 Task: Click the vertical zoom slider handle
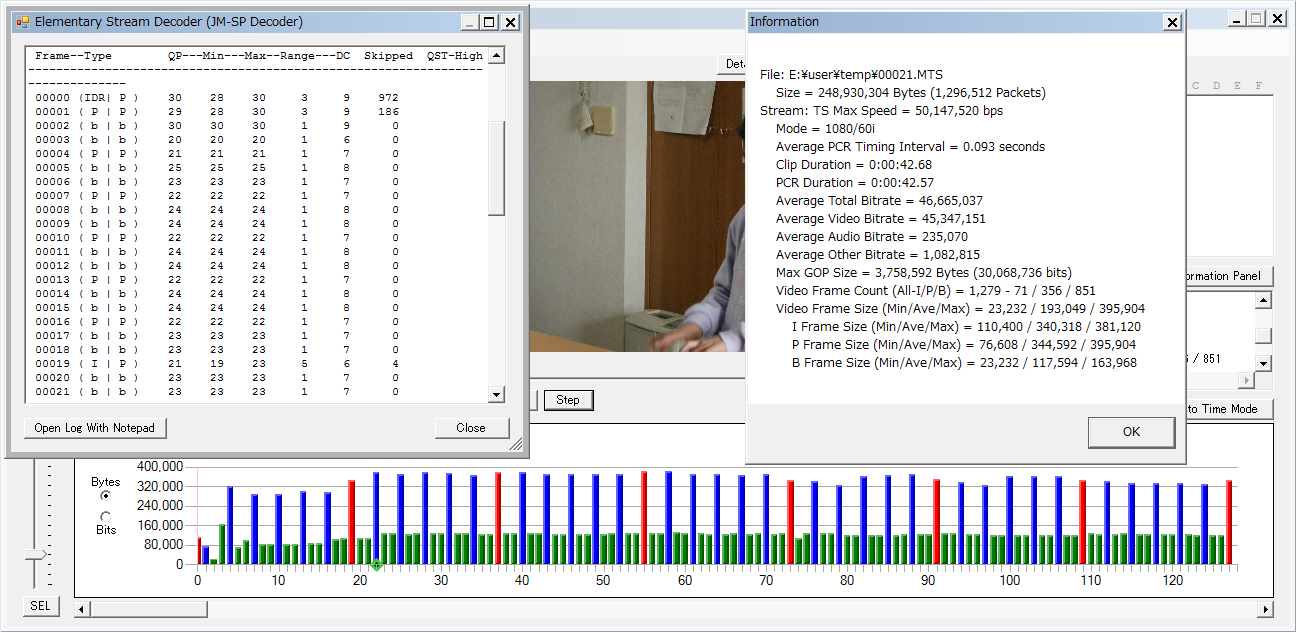pyautogui.click(x=36, y=554)
